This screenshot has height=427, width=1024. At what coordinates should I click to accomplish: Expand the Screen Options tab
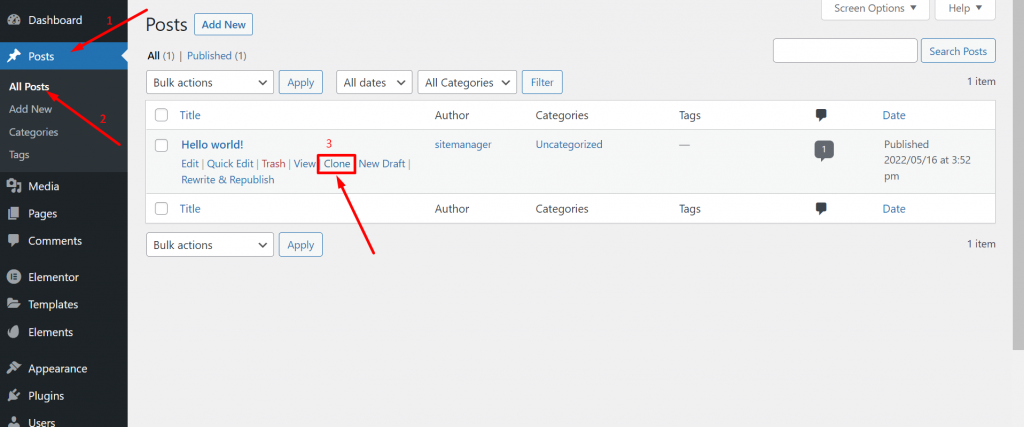point(874,9)
